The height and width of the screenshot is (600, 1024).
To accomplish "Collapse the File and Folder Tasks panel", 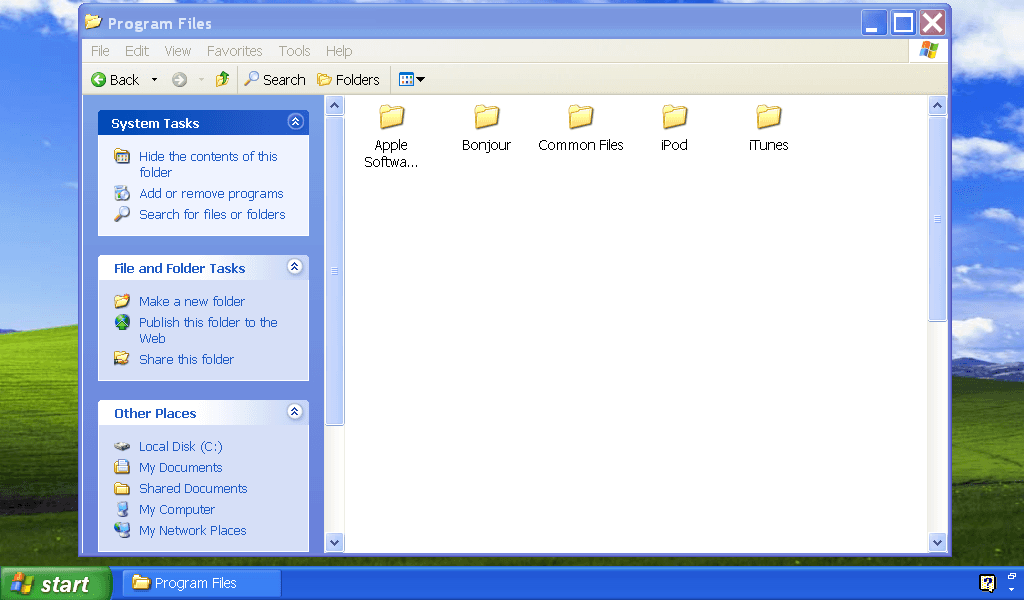I will pos(295,267).
